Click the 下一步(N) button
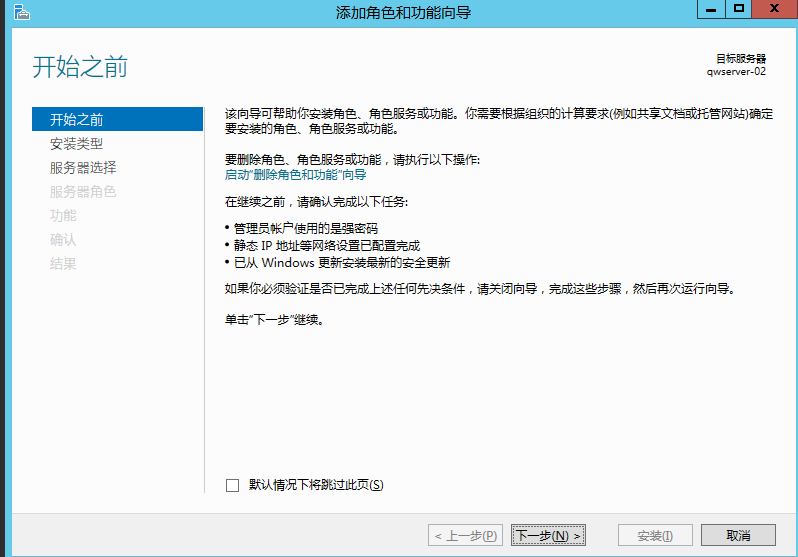Image resolution: width=798 pixels, height=557 pixels. pyautogui.click(x=548, y=535)
